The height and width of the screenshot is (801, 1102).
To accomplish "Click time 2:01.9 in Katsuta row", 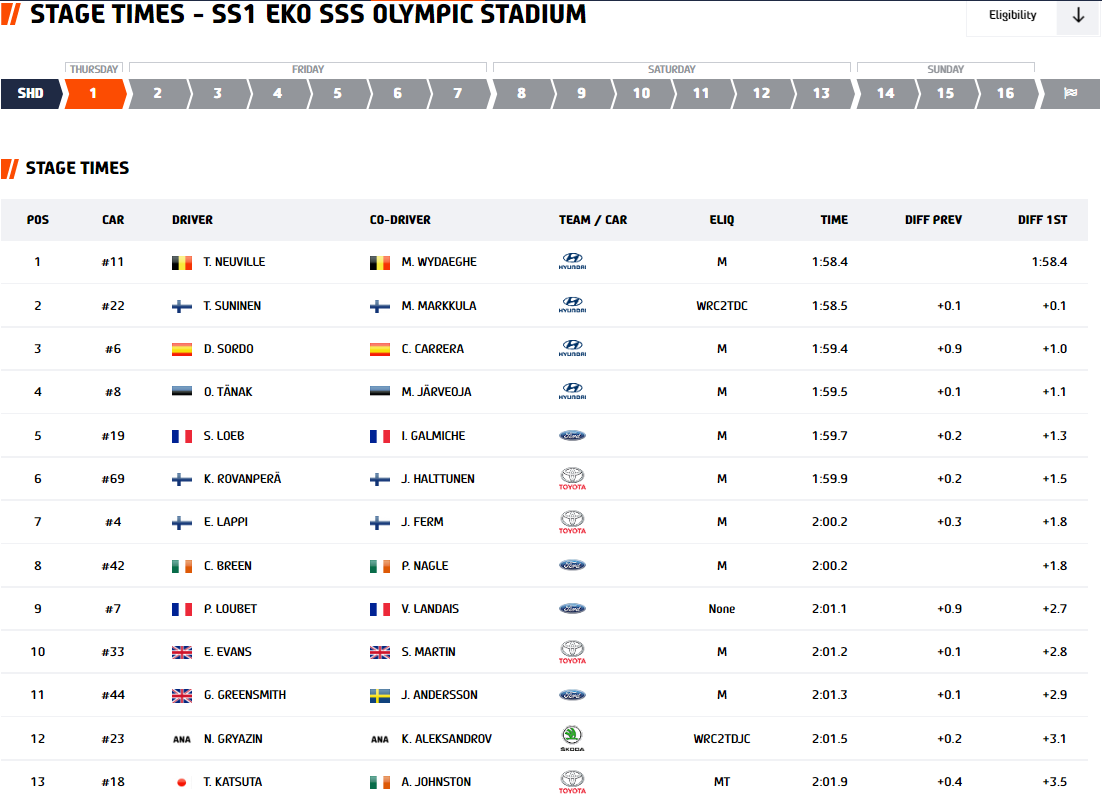I will pyautogui.click(x=830, y=782).
